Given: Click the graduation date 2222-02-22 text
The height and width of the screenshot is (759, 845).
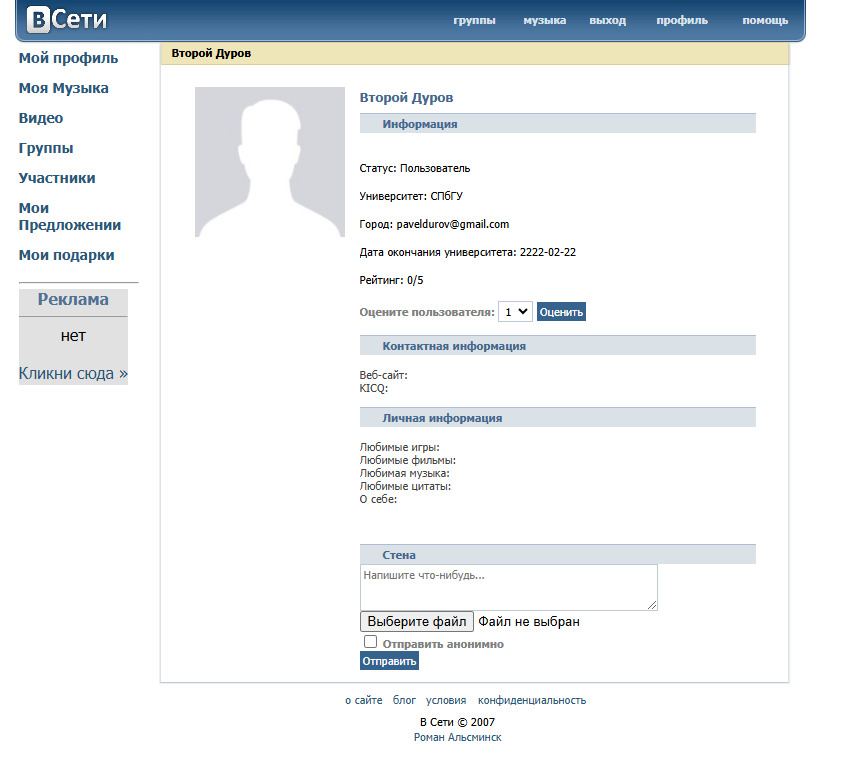Looking at the screenshot, I should pos(548,252).
